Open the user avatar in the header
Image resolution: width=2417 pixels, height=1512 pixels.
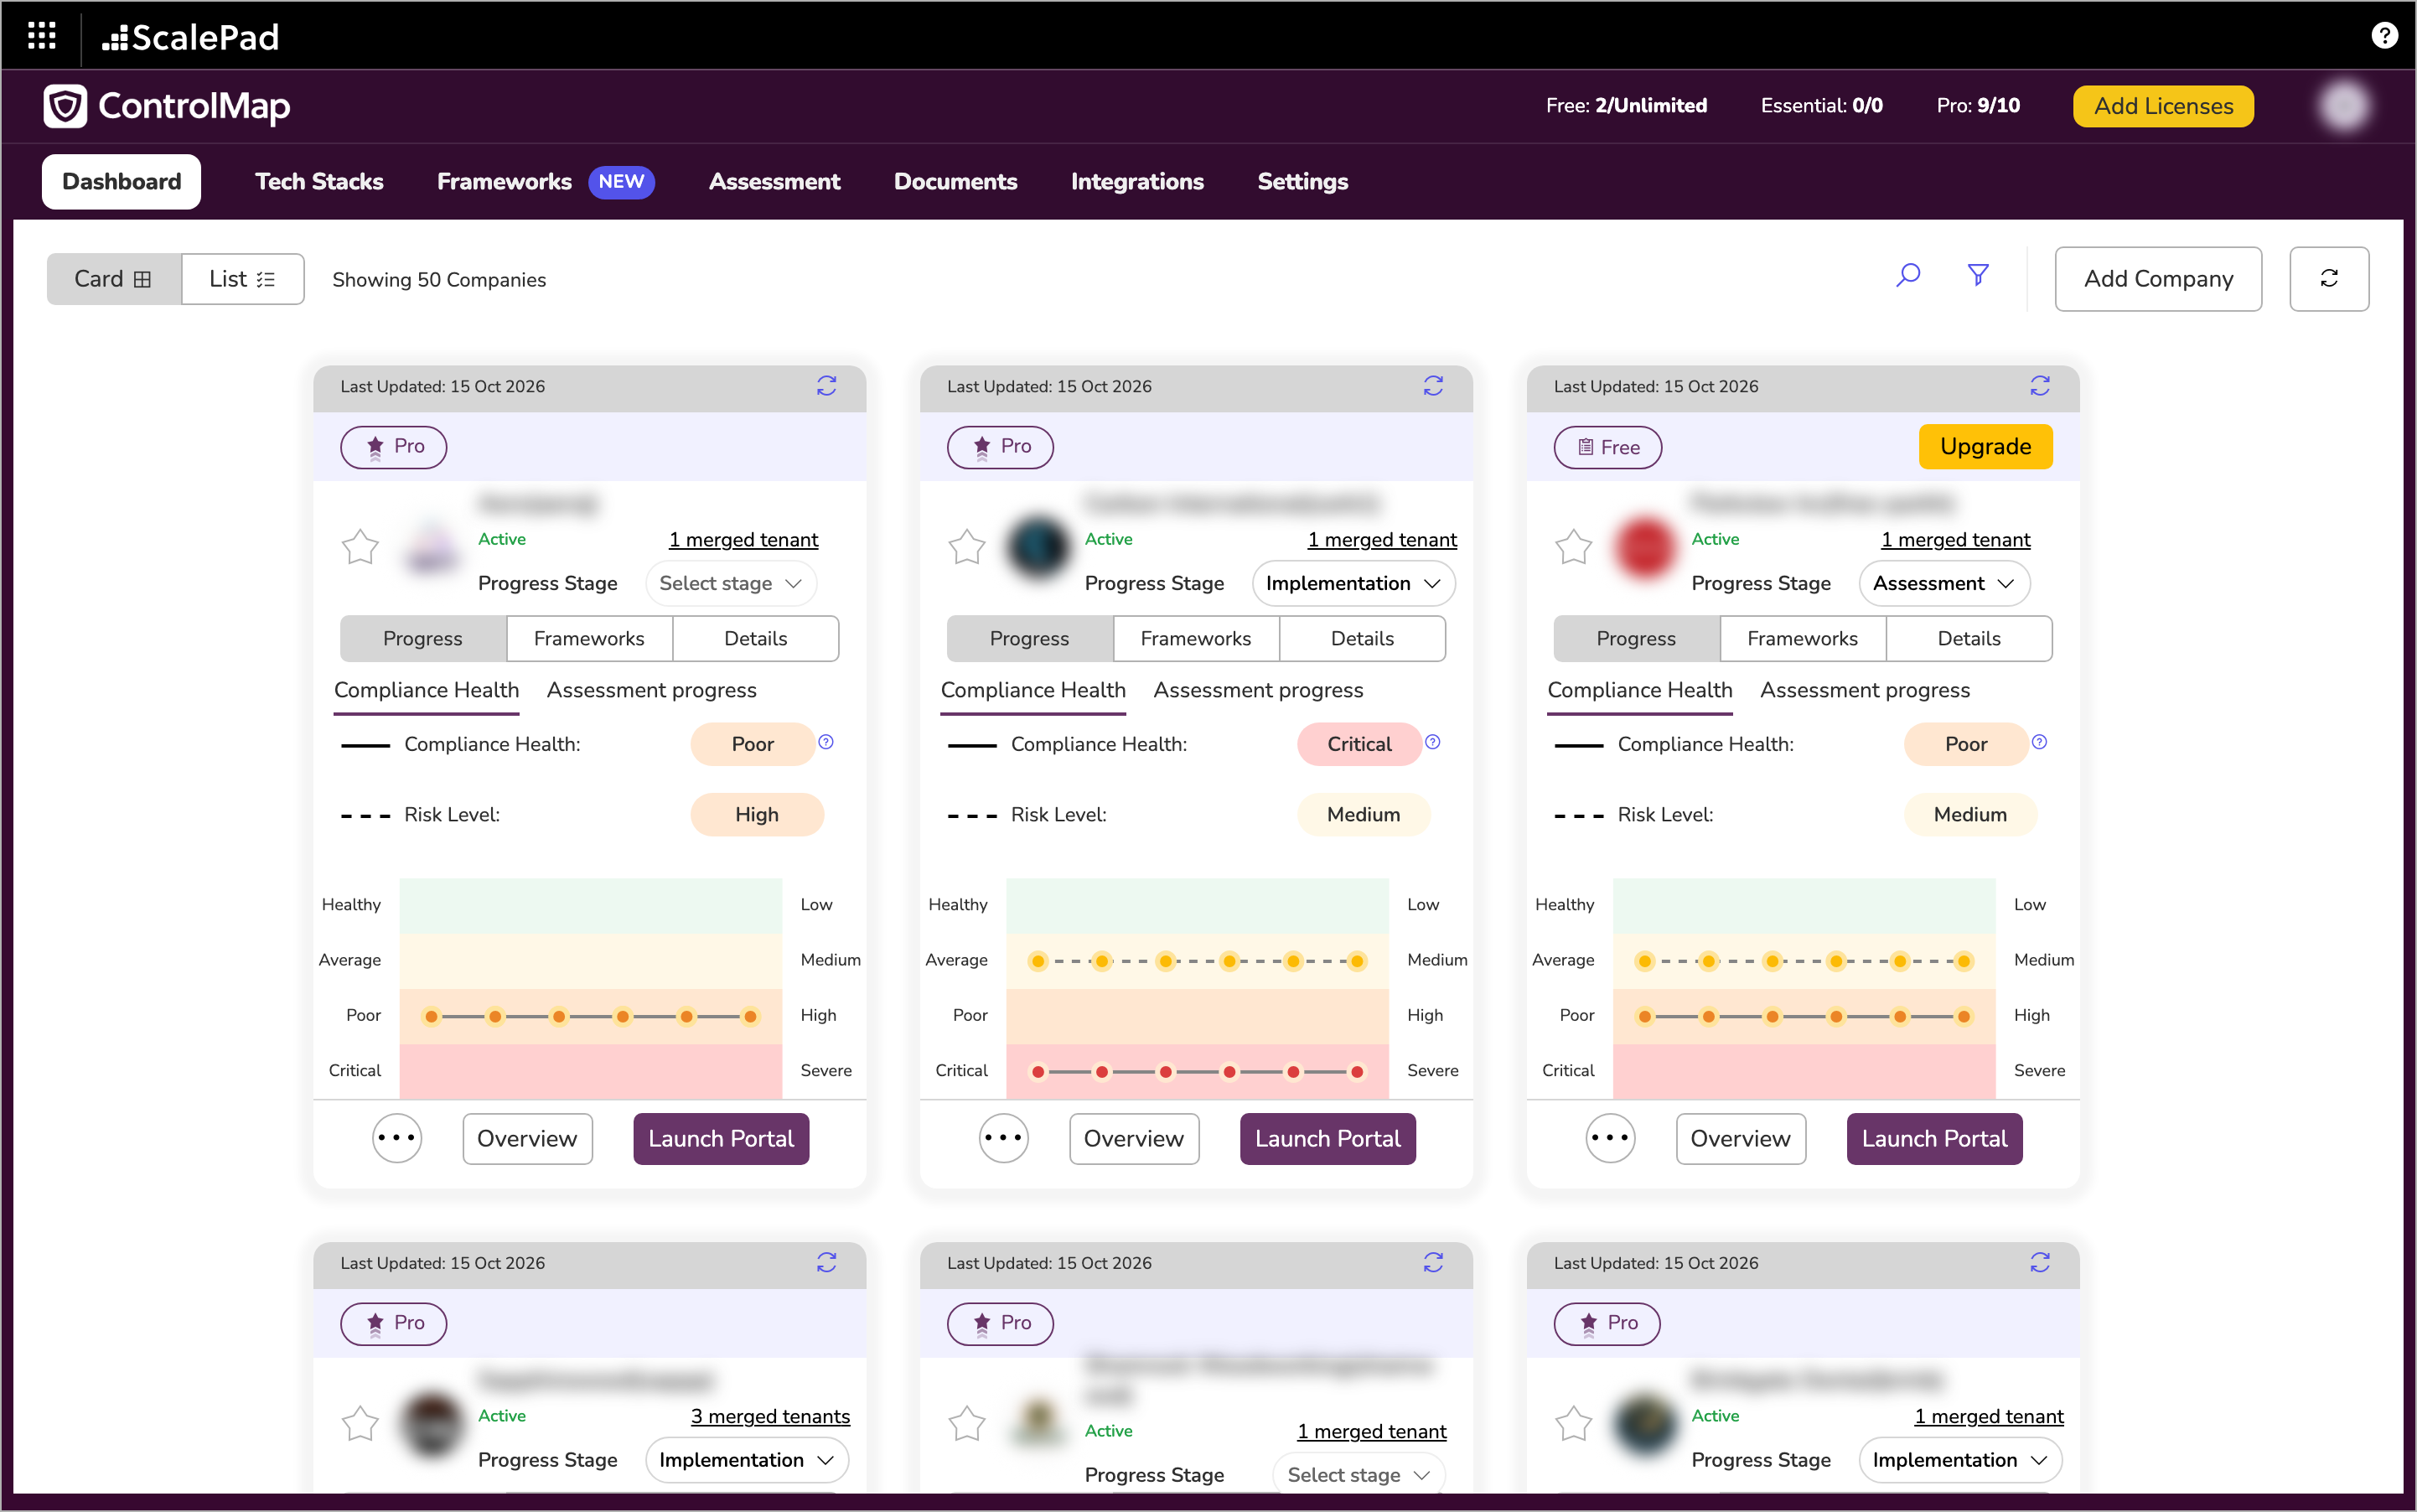click(2344, 106)
